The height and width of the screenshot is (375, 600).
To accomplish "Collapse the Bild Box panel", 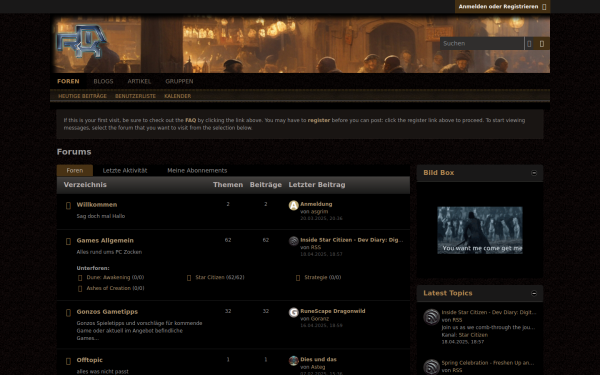I will pos(534,173).
